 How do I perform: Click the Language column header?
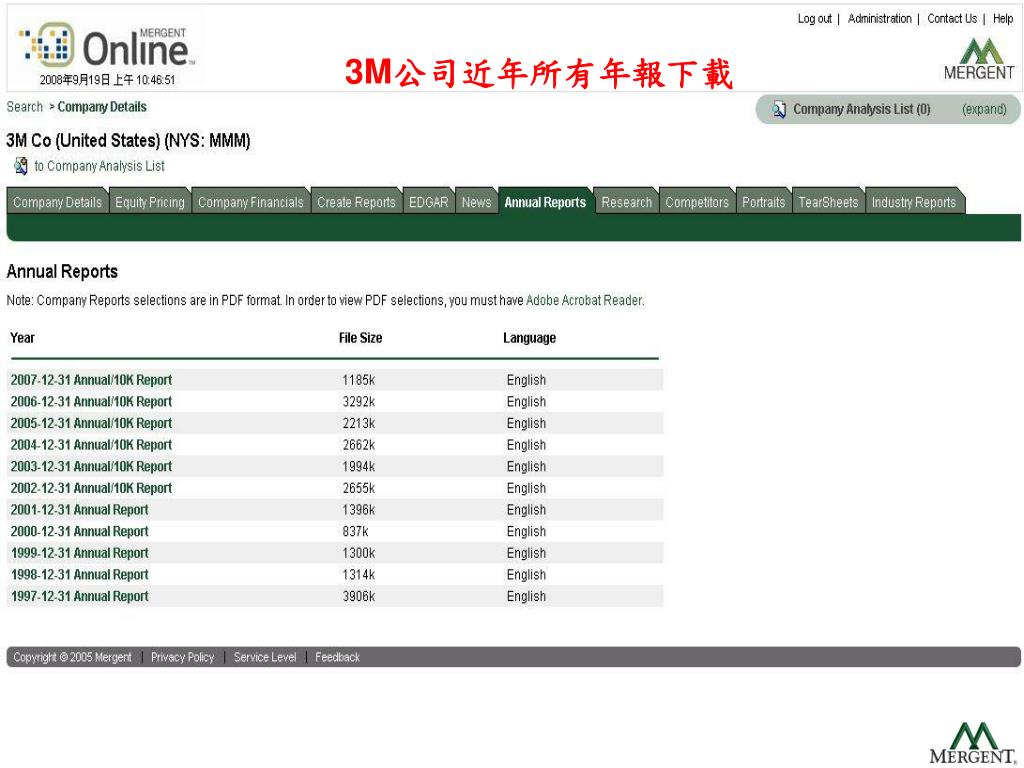(529, 338)
